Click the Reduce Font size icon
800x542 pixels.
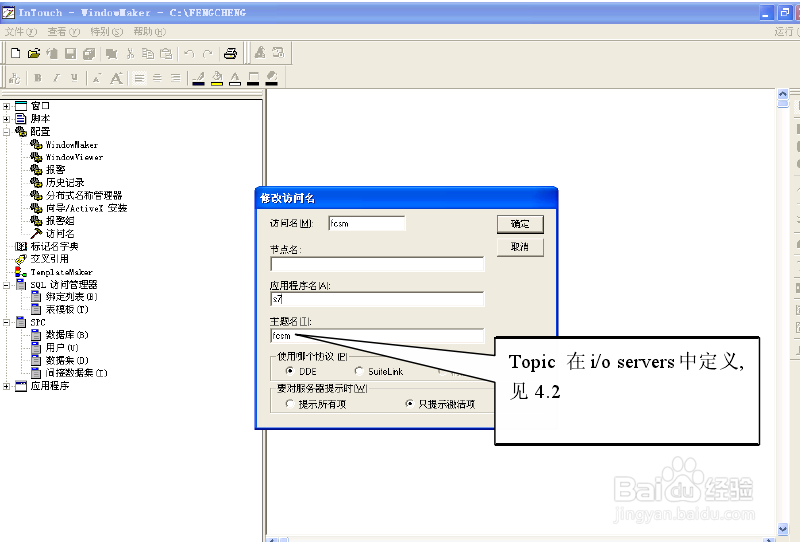tap(97, 78)
